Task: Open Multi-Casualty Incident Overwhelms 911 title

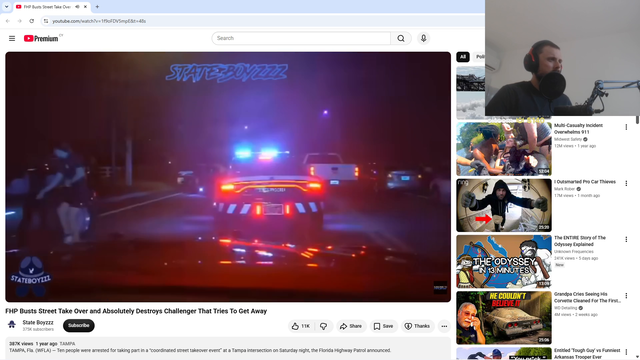Action: [578, 129]
